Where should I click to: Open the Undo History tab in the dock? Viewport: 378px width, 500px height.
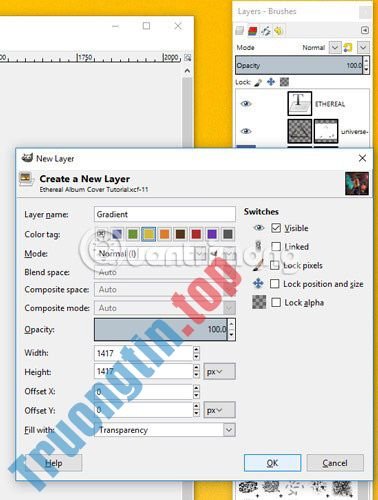click(279, 31)
